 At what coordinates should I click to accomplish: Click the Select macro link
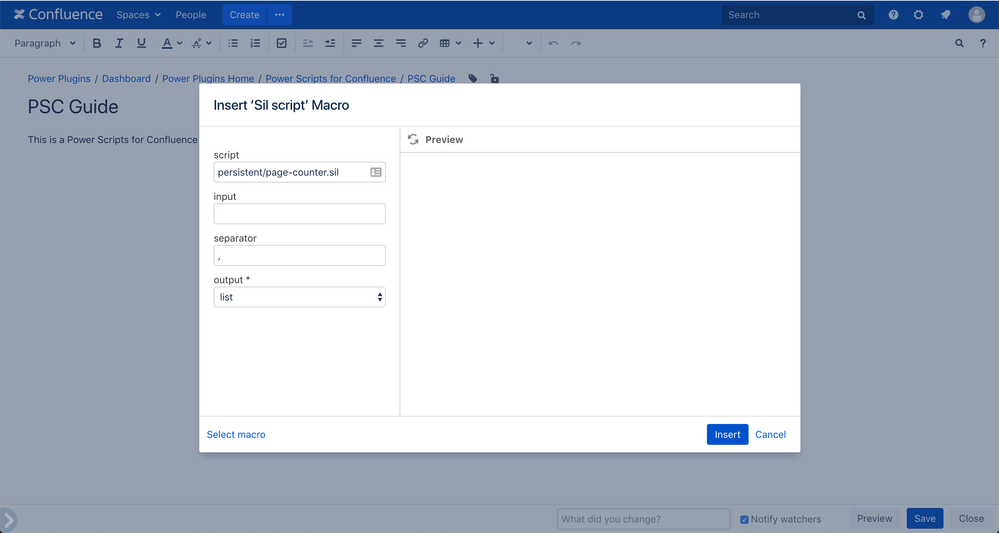click(x=236, y=434)
